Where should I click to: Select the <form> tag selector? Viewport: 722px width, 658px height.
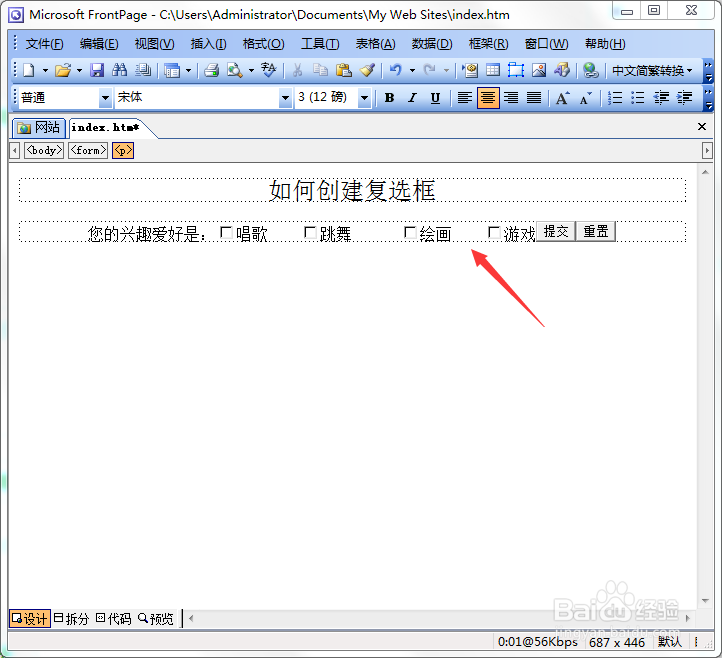tap(88, 151)
